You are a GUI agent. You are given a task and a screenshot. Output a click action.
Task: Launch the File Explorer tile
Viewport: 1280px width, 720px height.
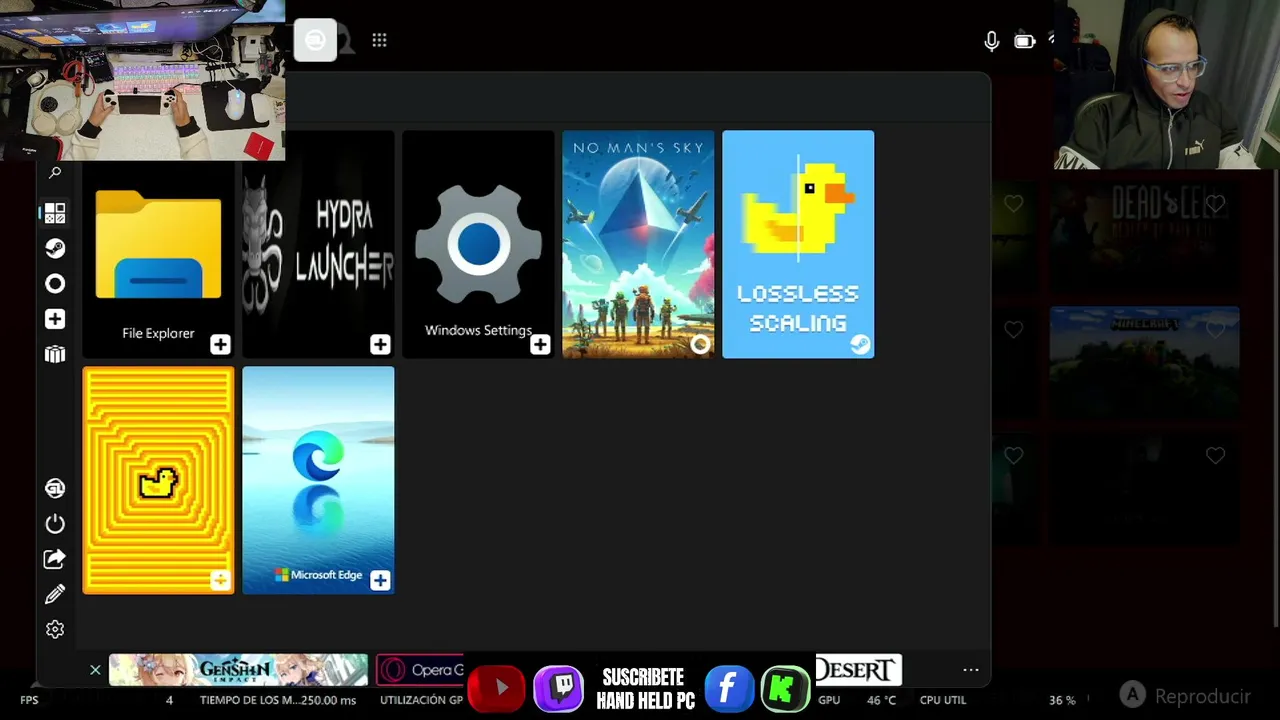[158, 244]
